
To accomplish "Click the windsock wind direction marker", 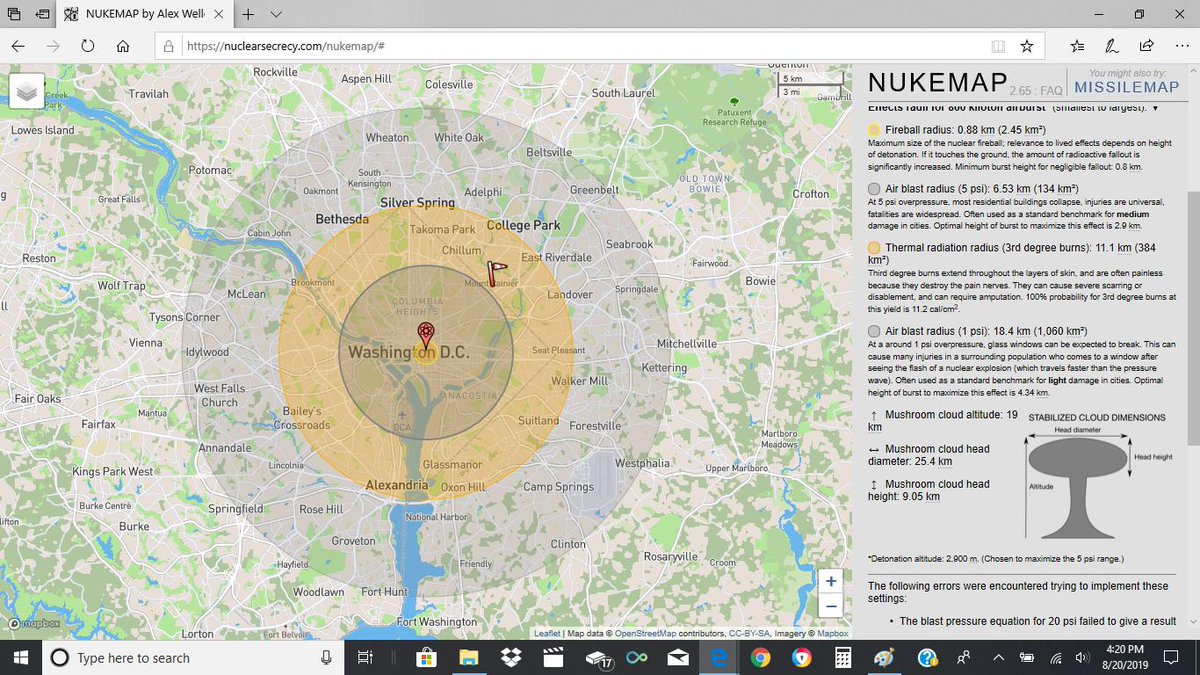I will click(x=496, y=272).
